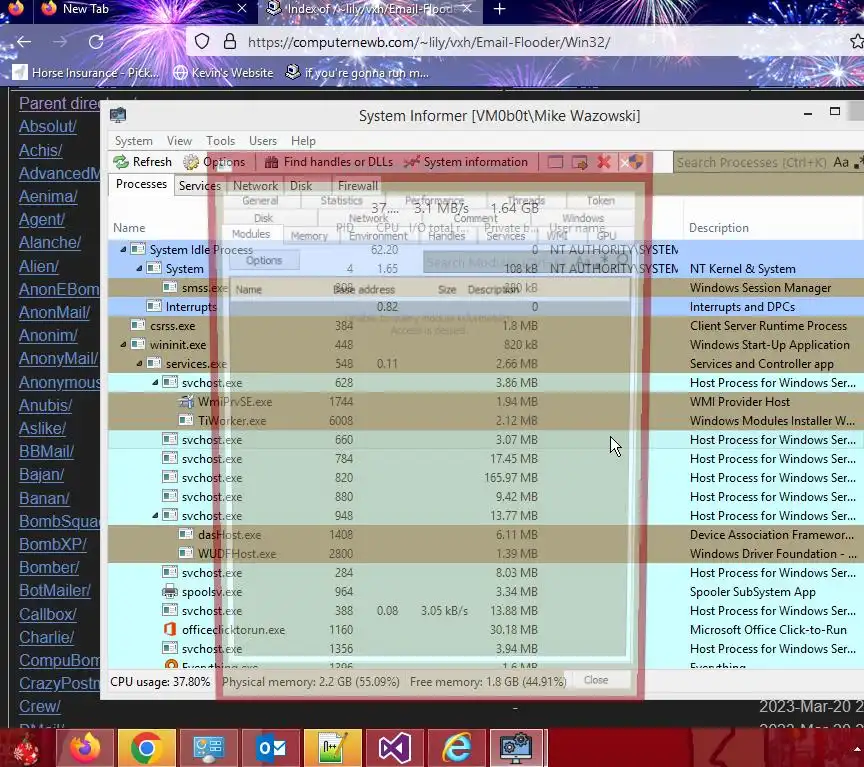Click the officeclicktorun.exe Office icon

[170, 629]
